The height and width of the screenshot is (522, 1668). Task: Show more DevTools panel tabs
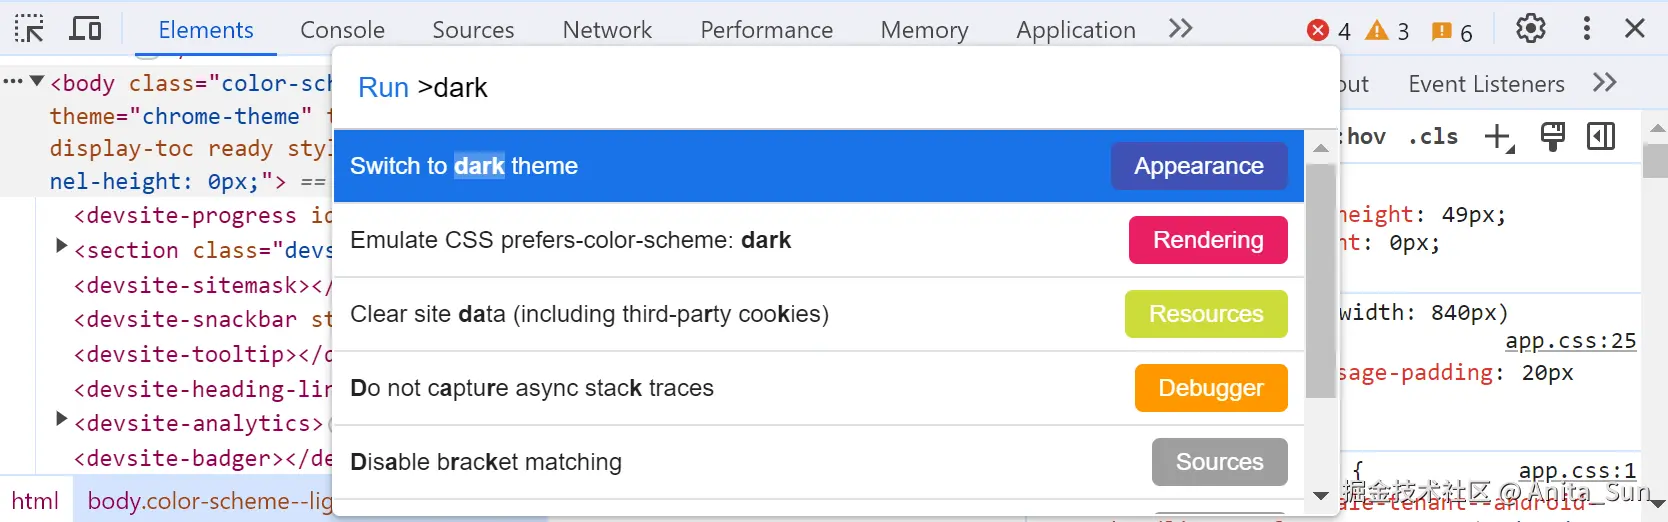point(1181,29)
